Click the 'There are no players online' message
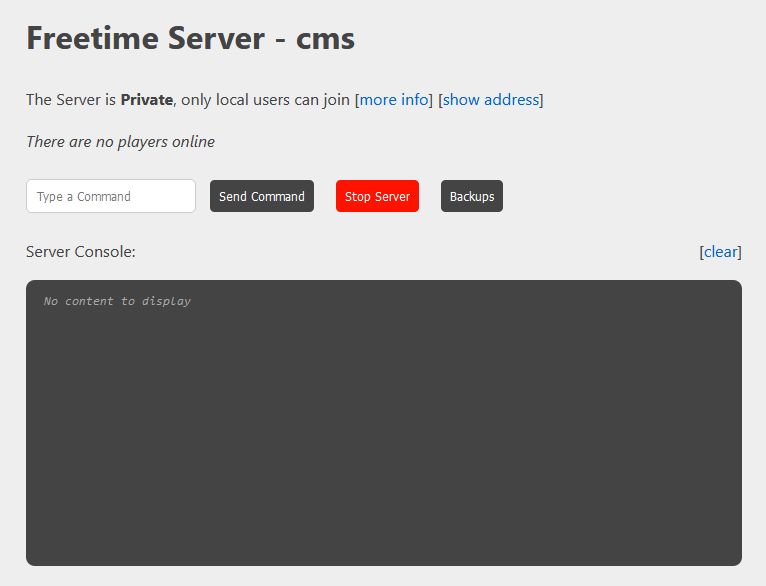This screenshot has height=586, width=766. click(120, 142)
